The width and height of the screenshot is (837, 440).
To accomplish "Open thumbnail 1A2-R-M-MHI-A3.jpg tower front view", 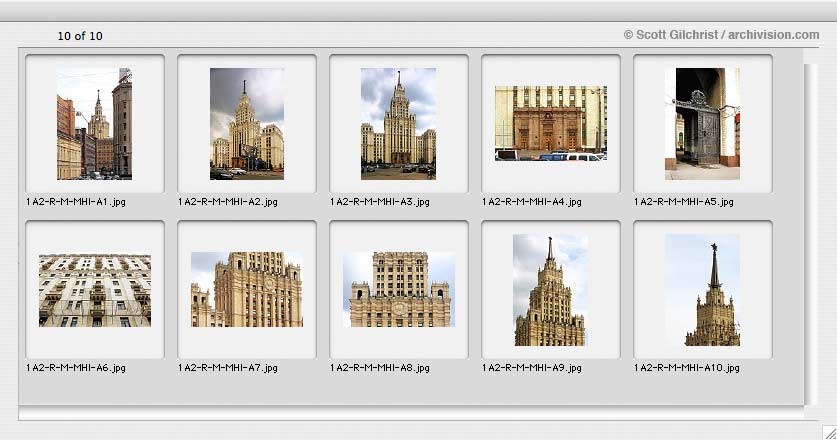I will [399, 123].
